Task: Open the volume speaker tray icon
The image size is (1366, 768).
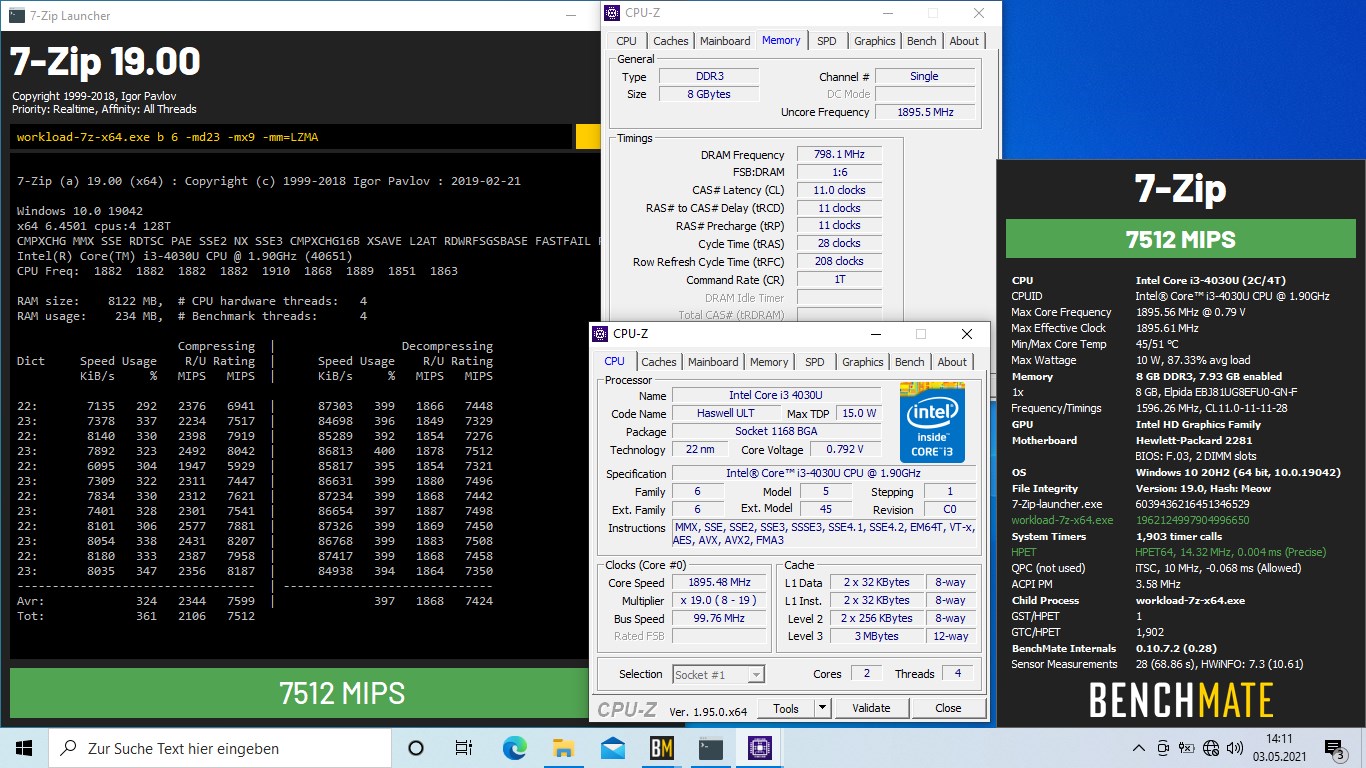Action: click(x=1233, y=748)
